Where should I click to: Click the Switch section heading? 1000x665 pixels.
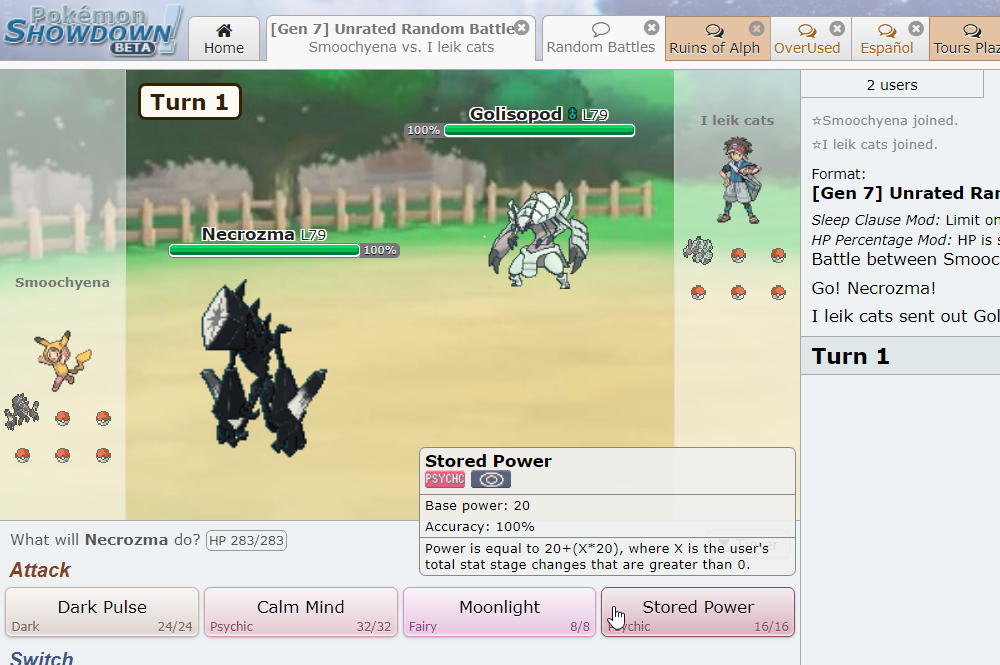41,657
